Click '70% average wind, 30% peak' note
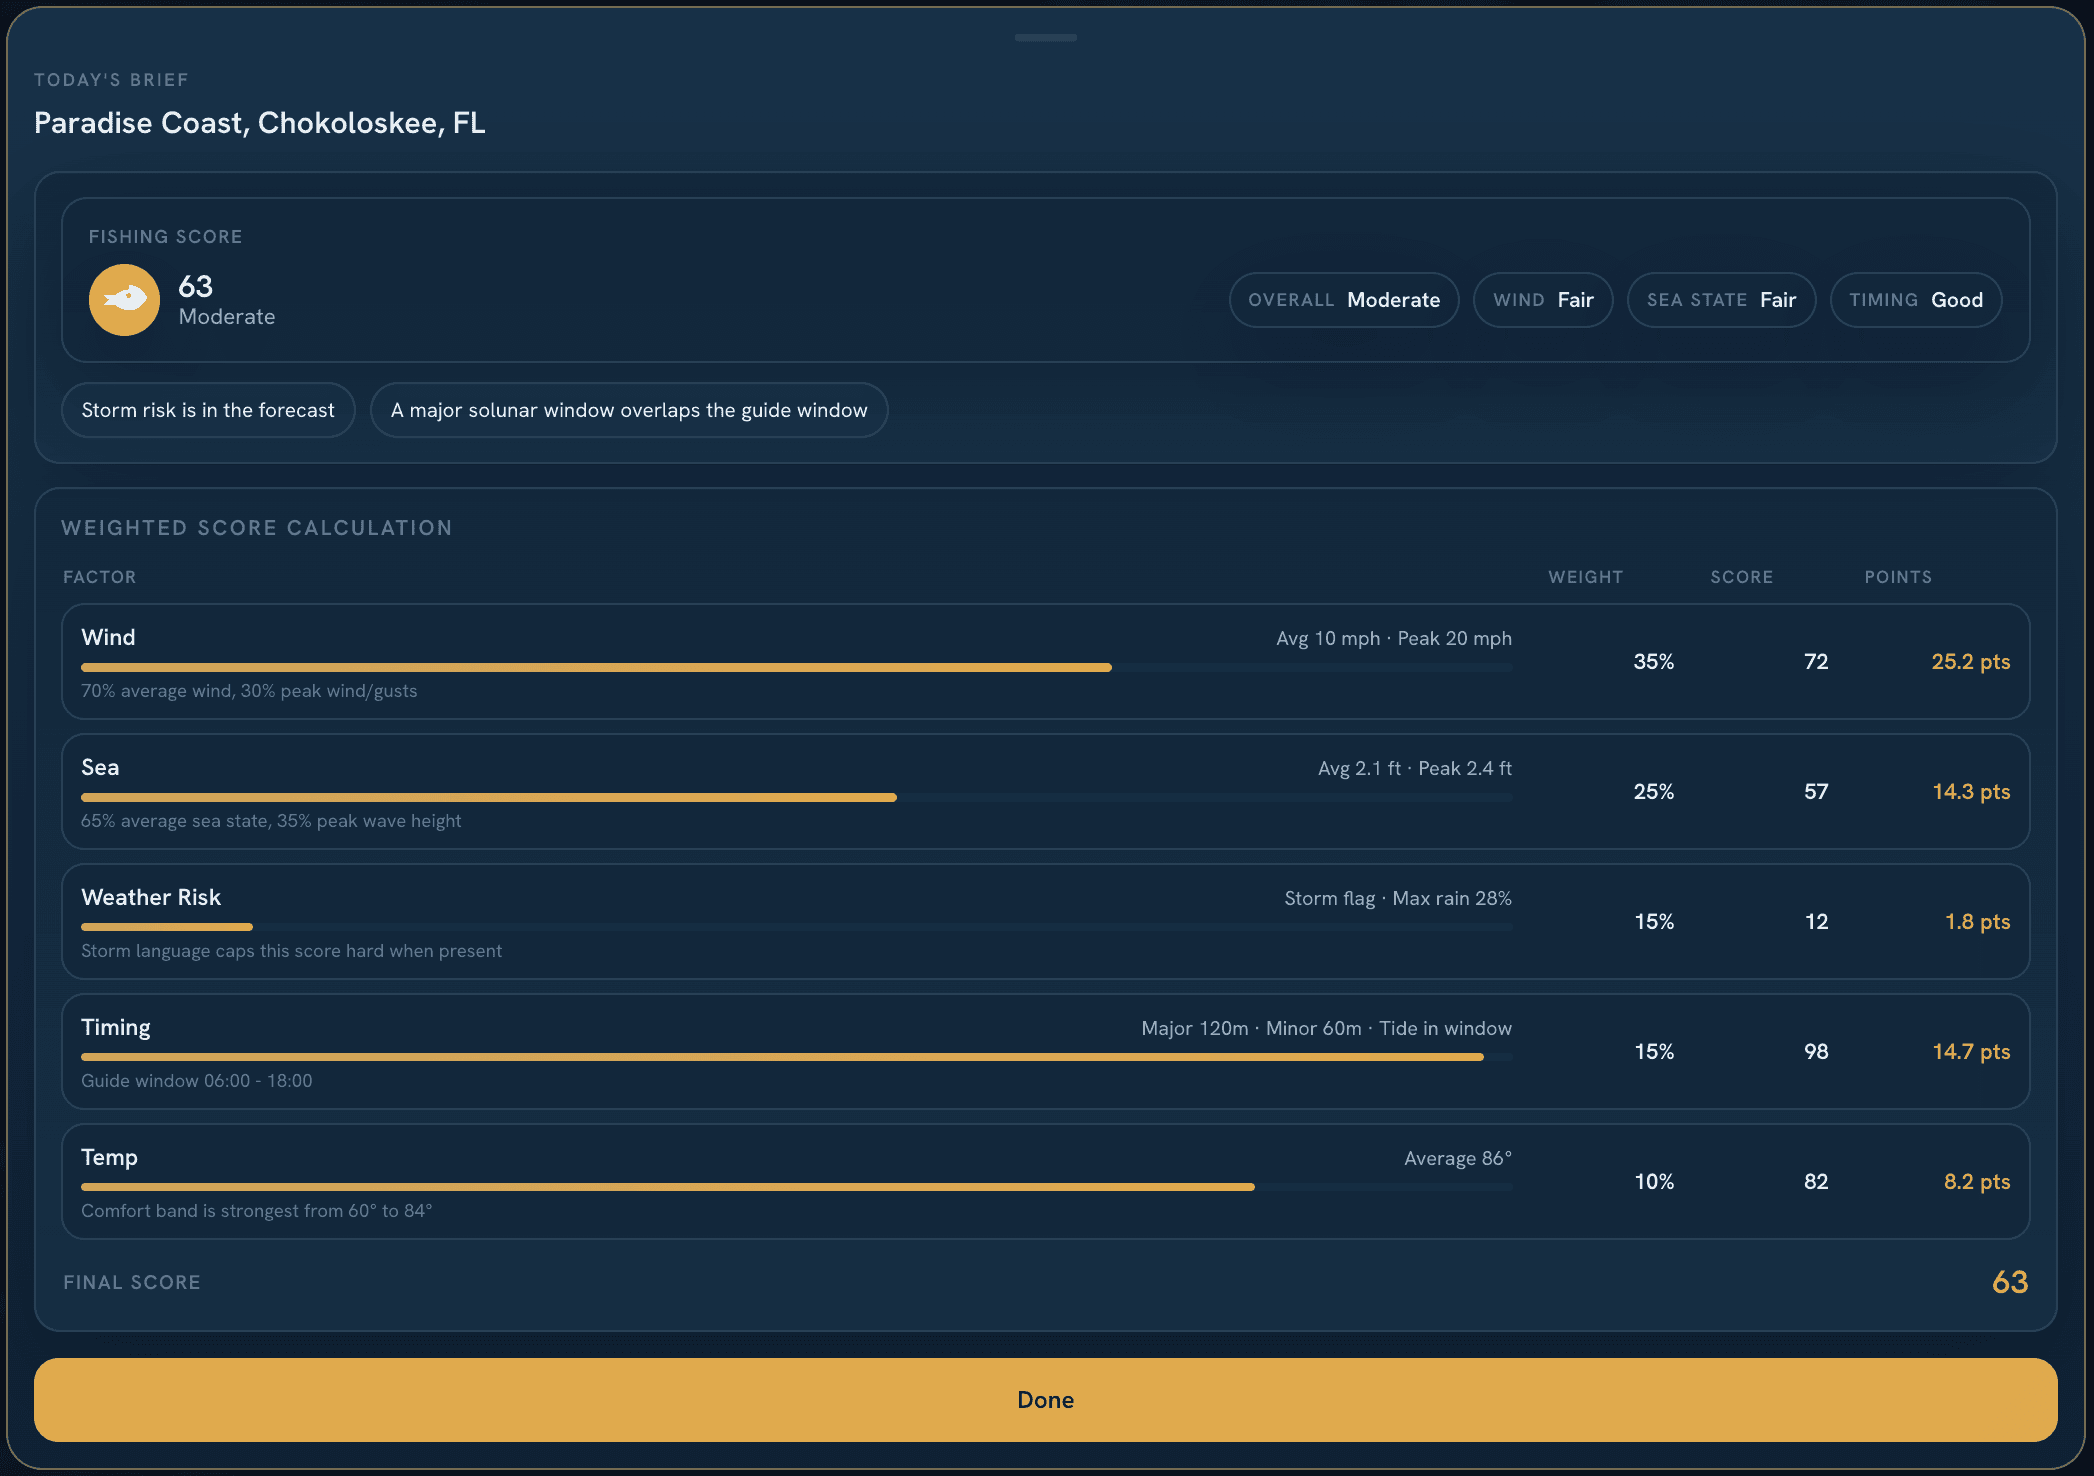The height and width of the screenshot is (1476, 2094). click(249, 690)
